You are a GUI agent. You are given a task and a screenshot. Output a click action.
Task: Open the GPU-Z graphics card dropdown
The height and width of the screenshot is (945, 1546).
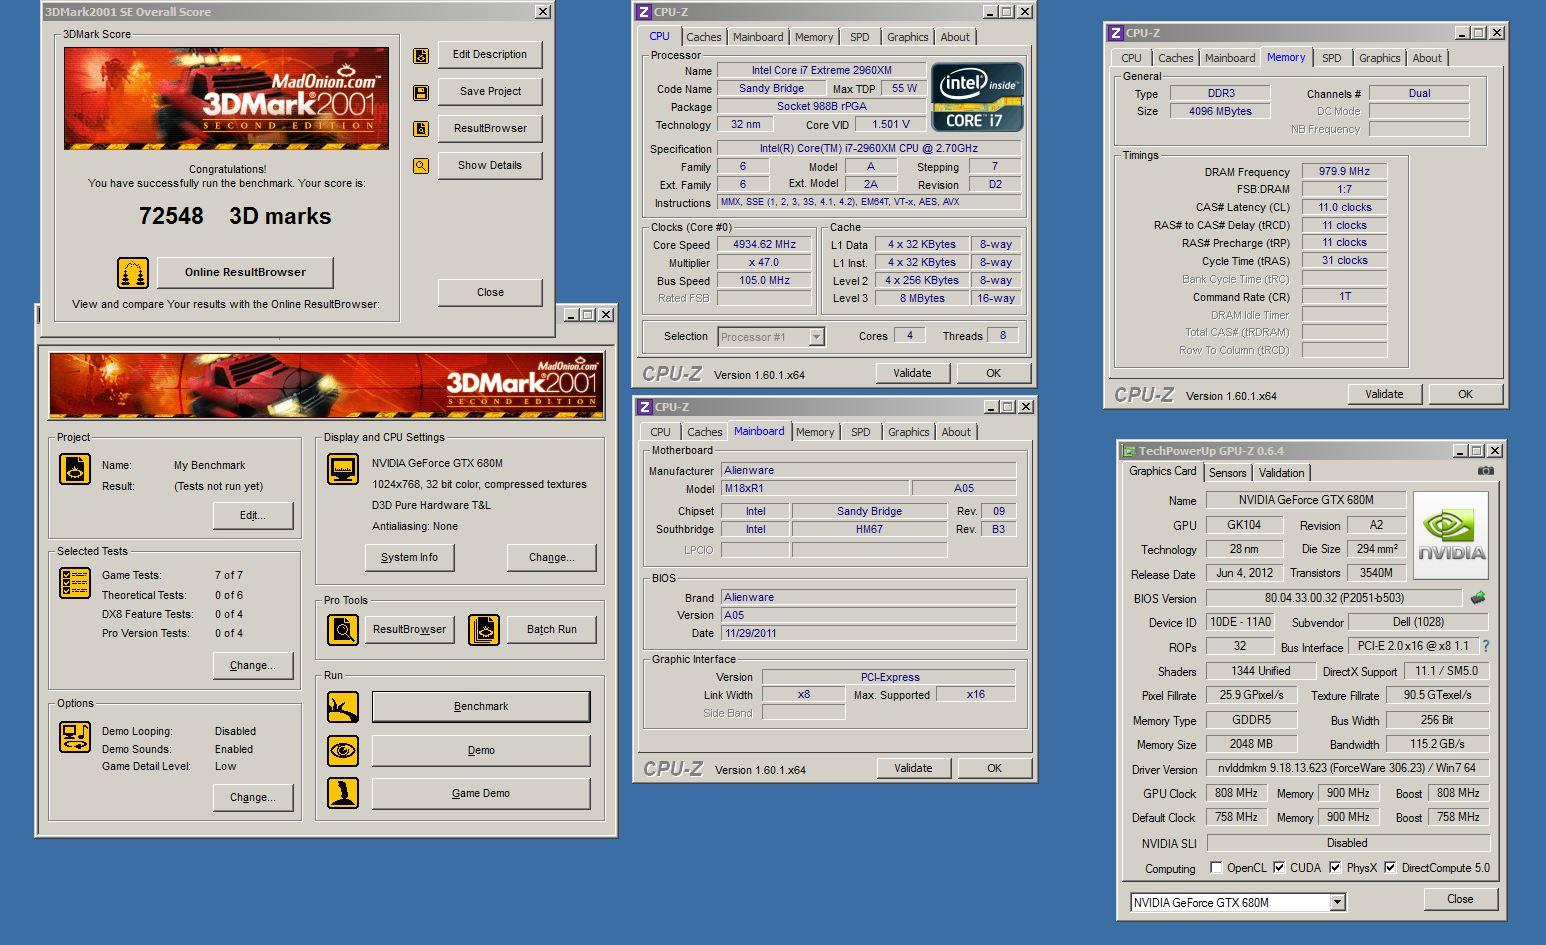click(x=1337, y=902)
